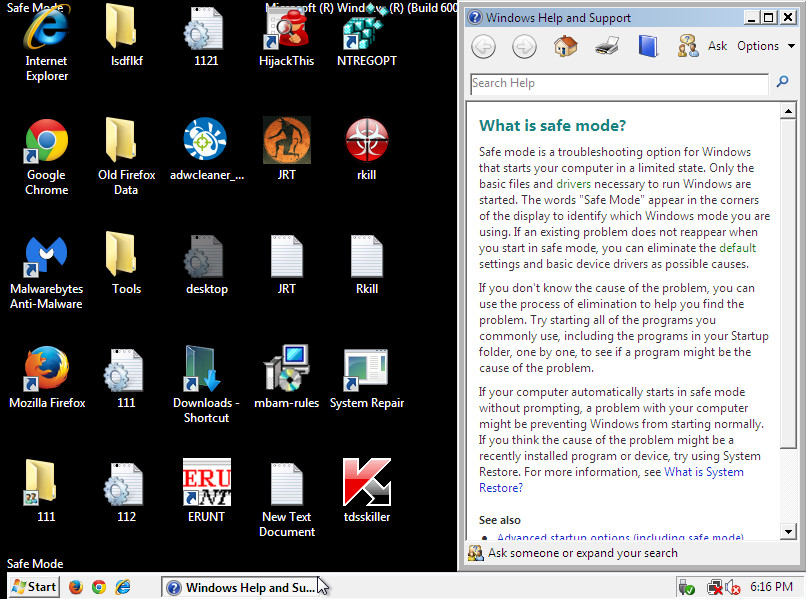Select the tdsskiller Kaspersky icon
This screenshot has width=806, height=599.
(366, 483)
